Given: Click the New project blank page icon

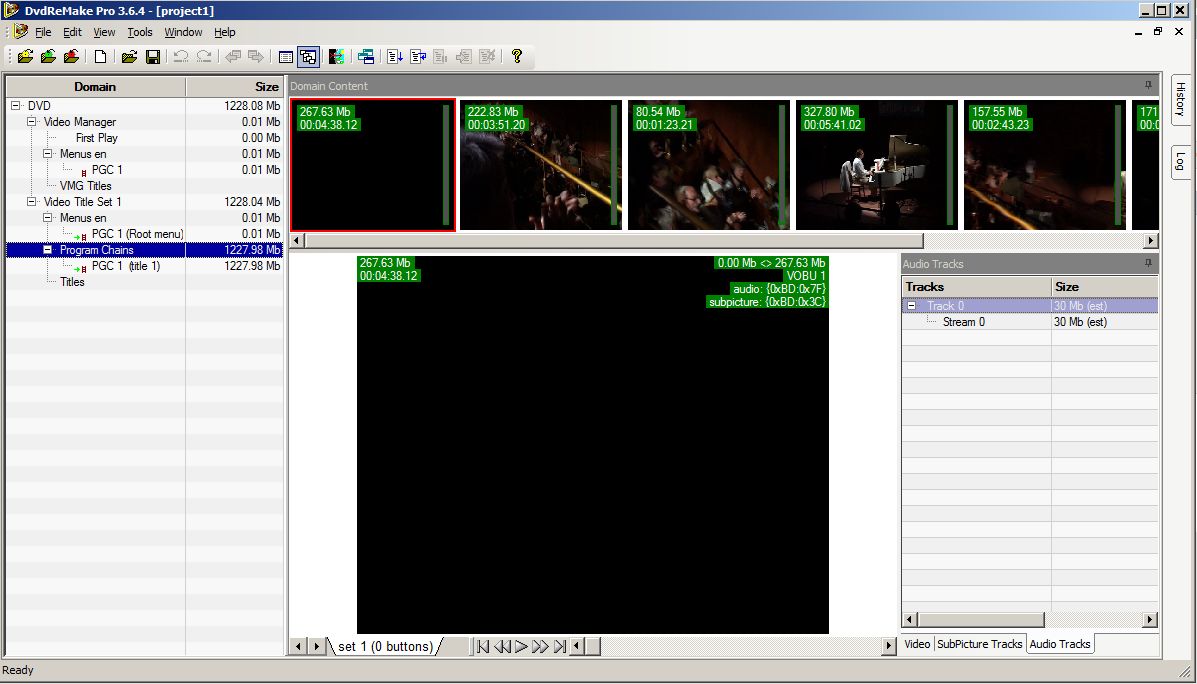Looking at the screenshot, I should (x=100, y=57).
